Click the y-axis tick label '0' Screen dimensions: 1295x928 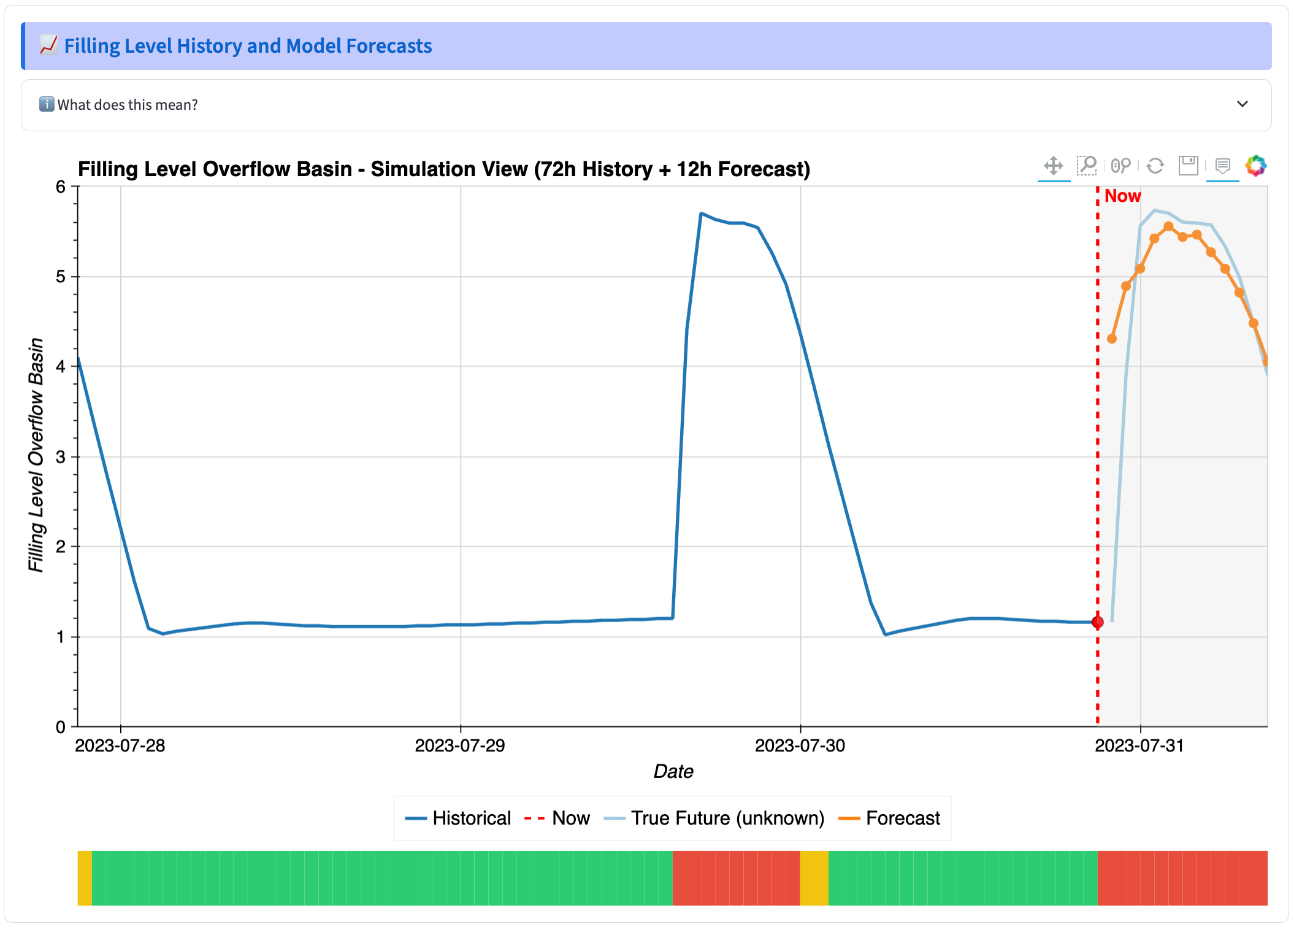(61, 727)
